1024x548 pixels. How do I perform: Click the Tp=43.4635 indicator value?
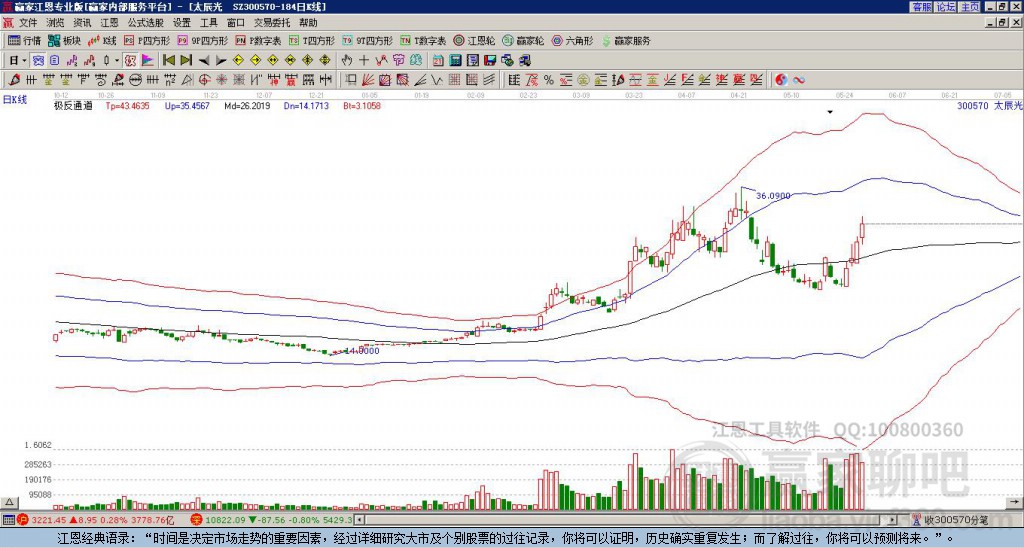(x=127, y=105)
